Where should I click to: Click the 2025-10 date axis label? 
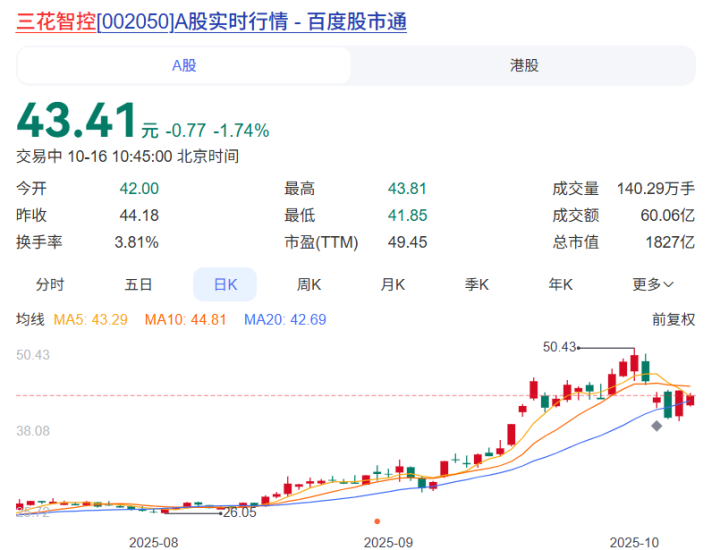point(634,542)
